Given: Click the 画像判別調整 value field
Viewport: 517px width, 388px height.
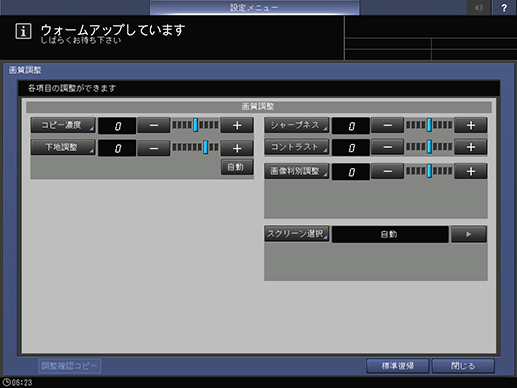Looking at the screenshot, I should (351, 172).
